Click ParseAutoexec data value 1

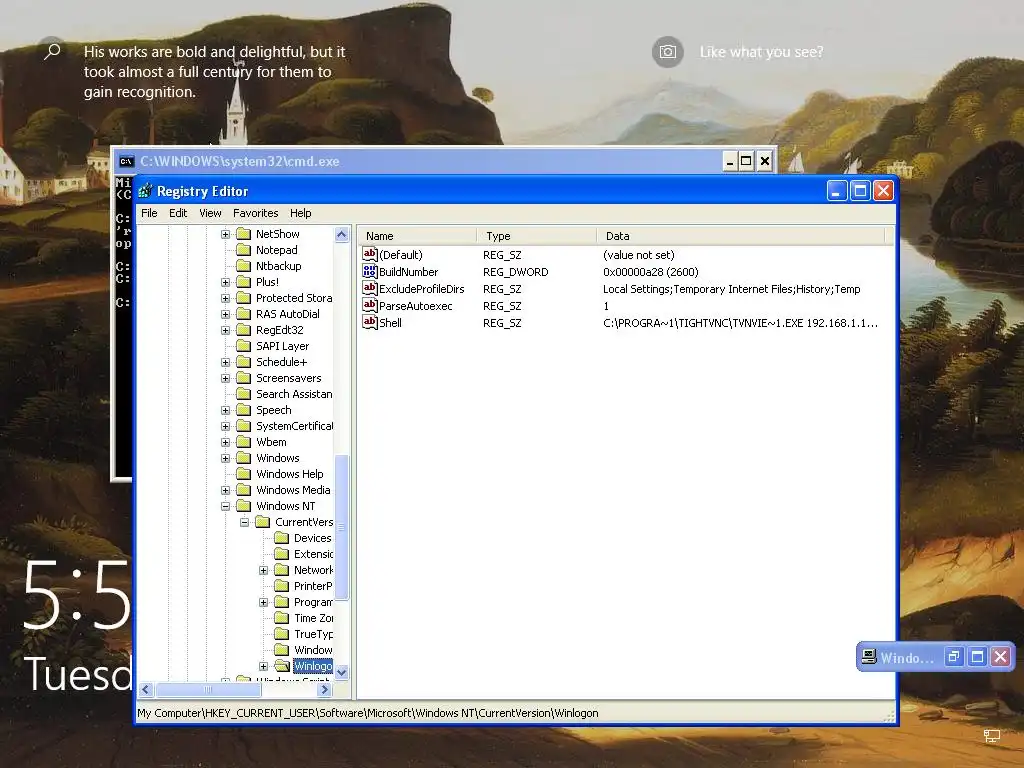pos(606,306)
